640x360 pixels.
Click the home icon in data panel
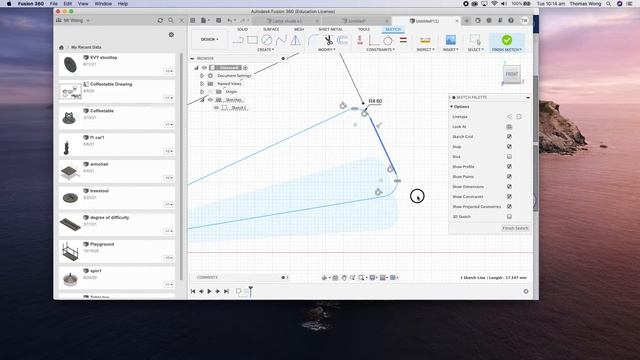point(61,47)
